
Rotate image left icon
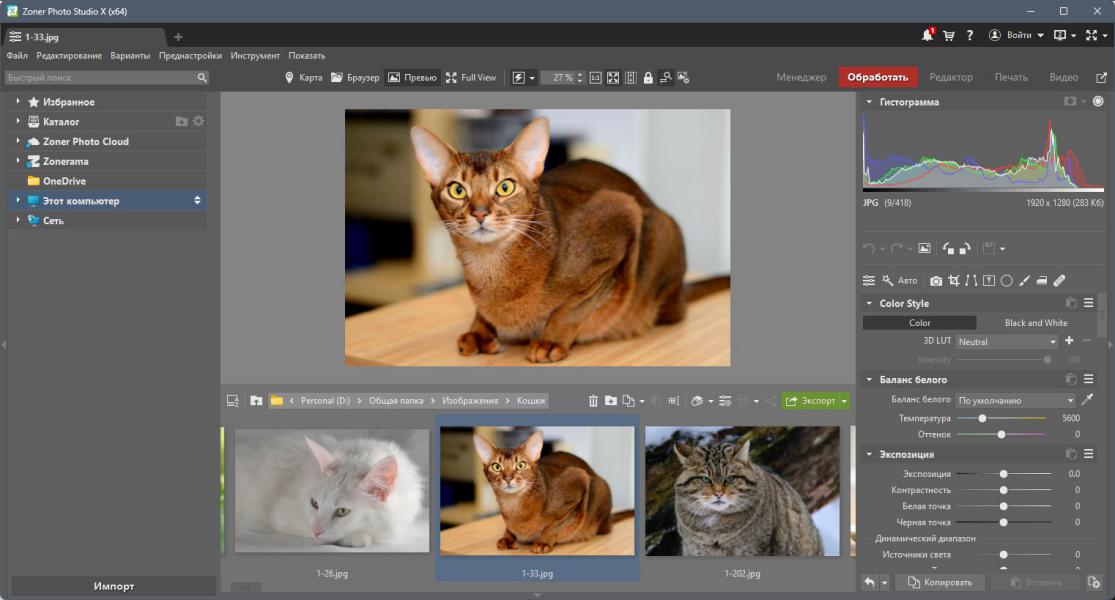pyautogui.click(x=948, y=248)
